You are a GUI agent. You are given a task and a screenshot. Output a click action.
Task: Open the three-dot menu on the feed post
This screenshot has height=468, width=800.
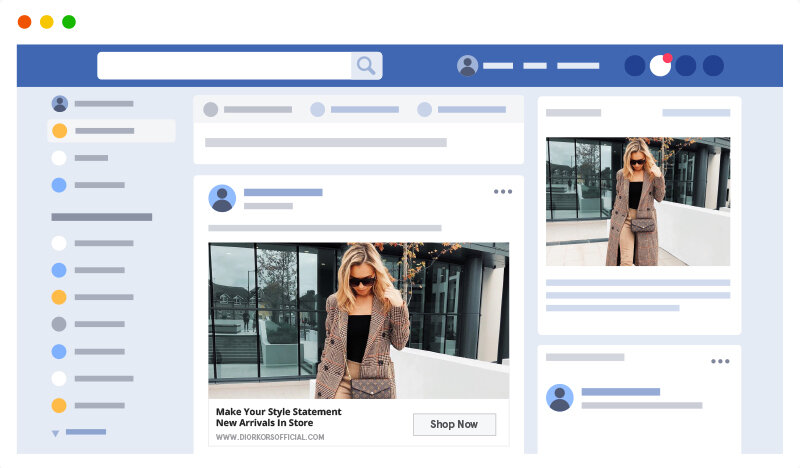(x=502, y=191)
